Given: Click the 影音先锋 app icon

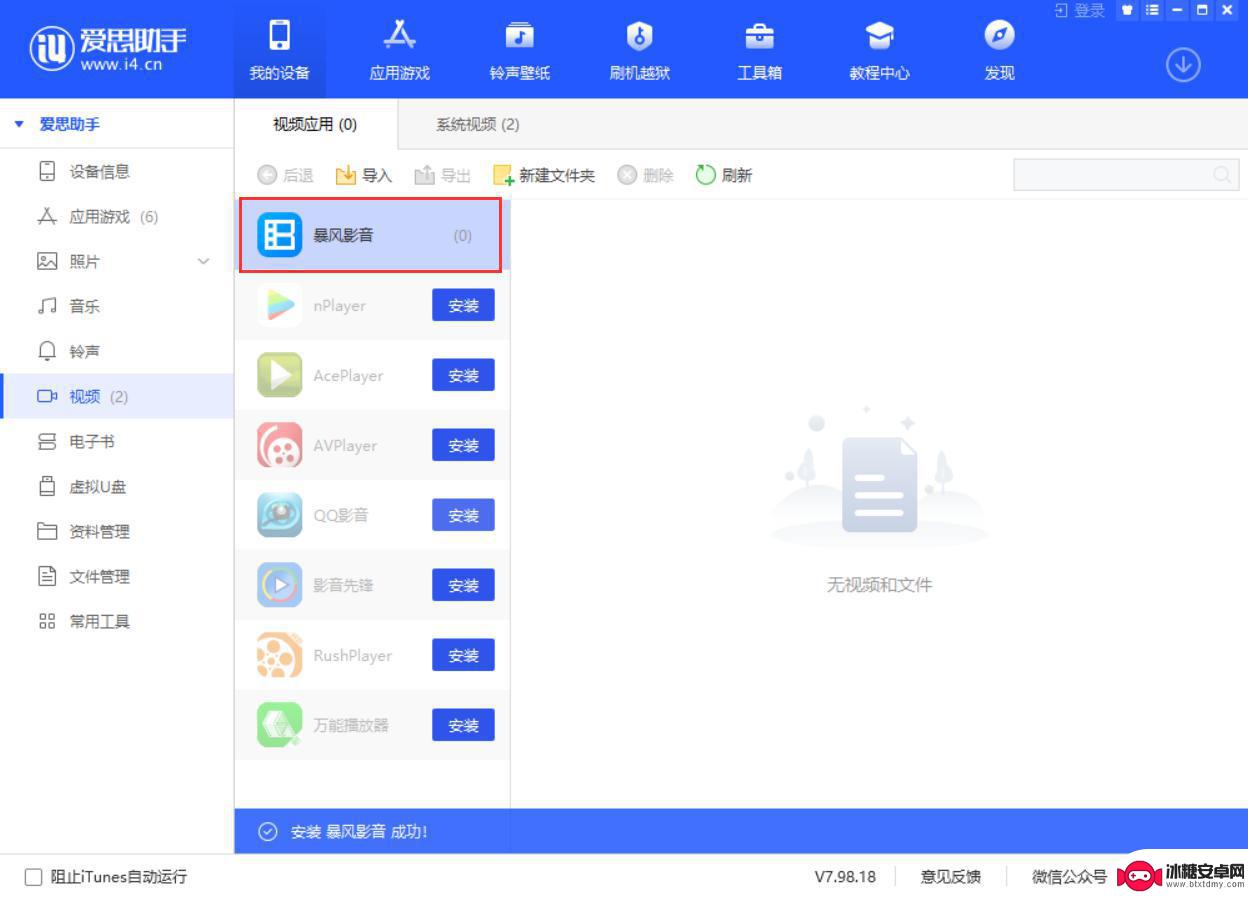Looking at the screenshot, I should (279, 585).
